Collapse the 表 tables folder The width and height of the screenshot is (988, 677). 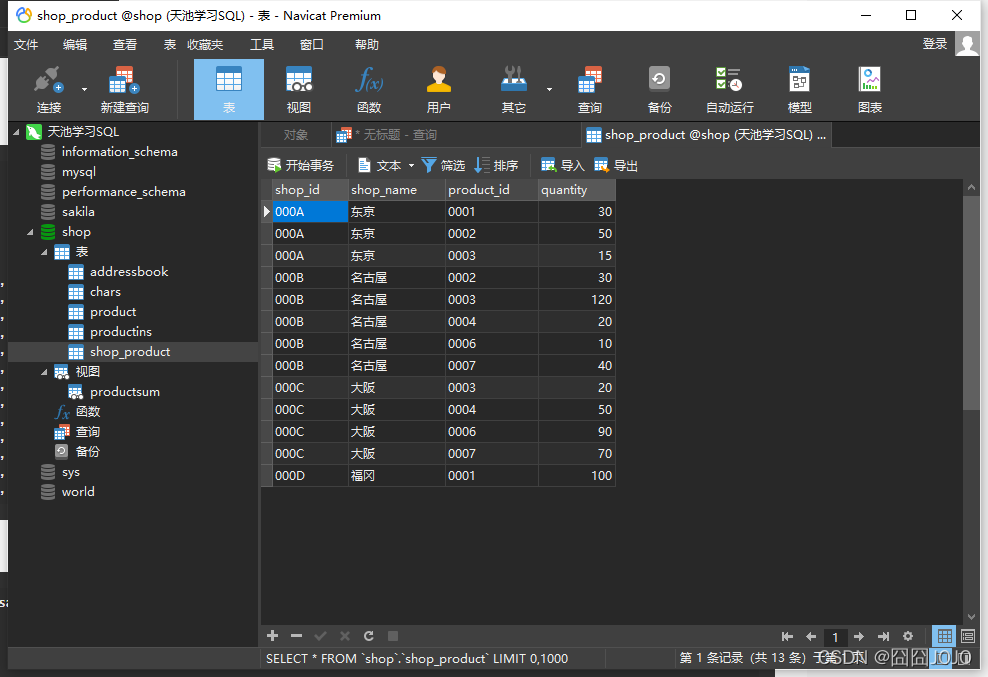click(44, 252)
